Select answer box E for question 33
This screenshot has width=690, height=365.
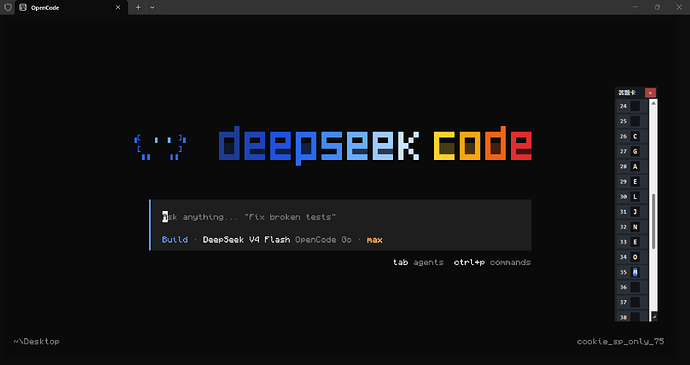coord(635,242)
